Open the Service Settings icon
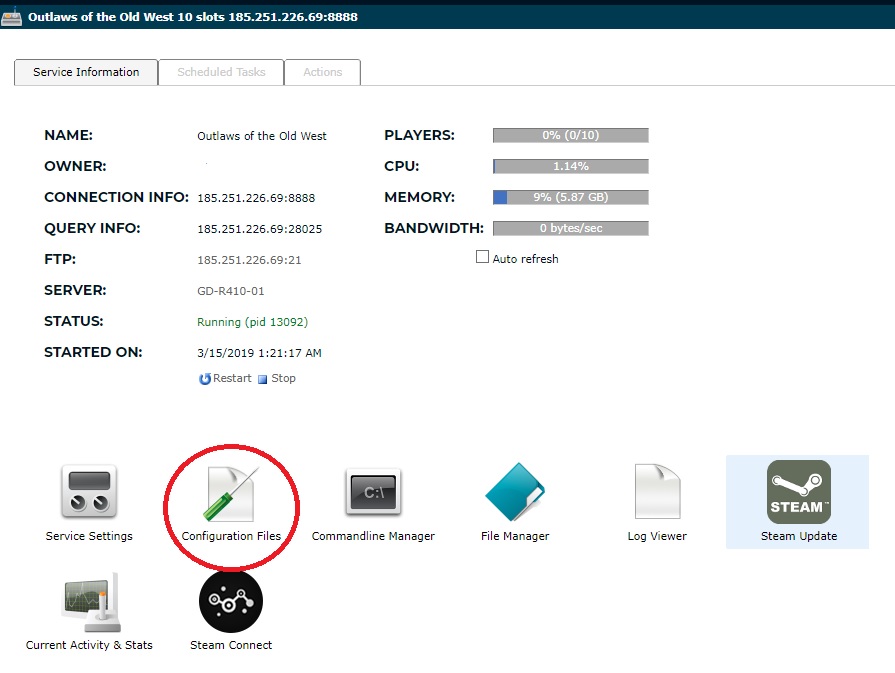The width and height of the screenshot is (895, 673). pyautogui.click(x=89, y=492)
